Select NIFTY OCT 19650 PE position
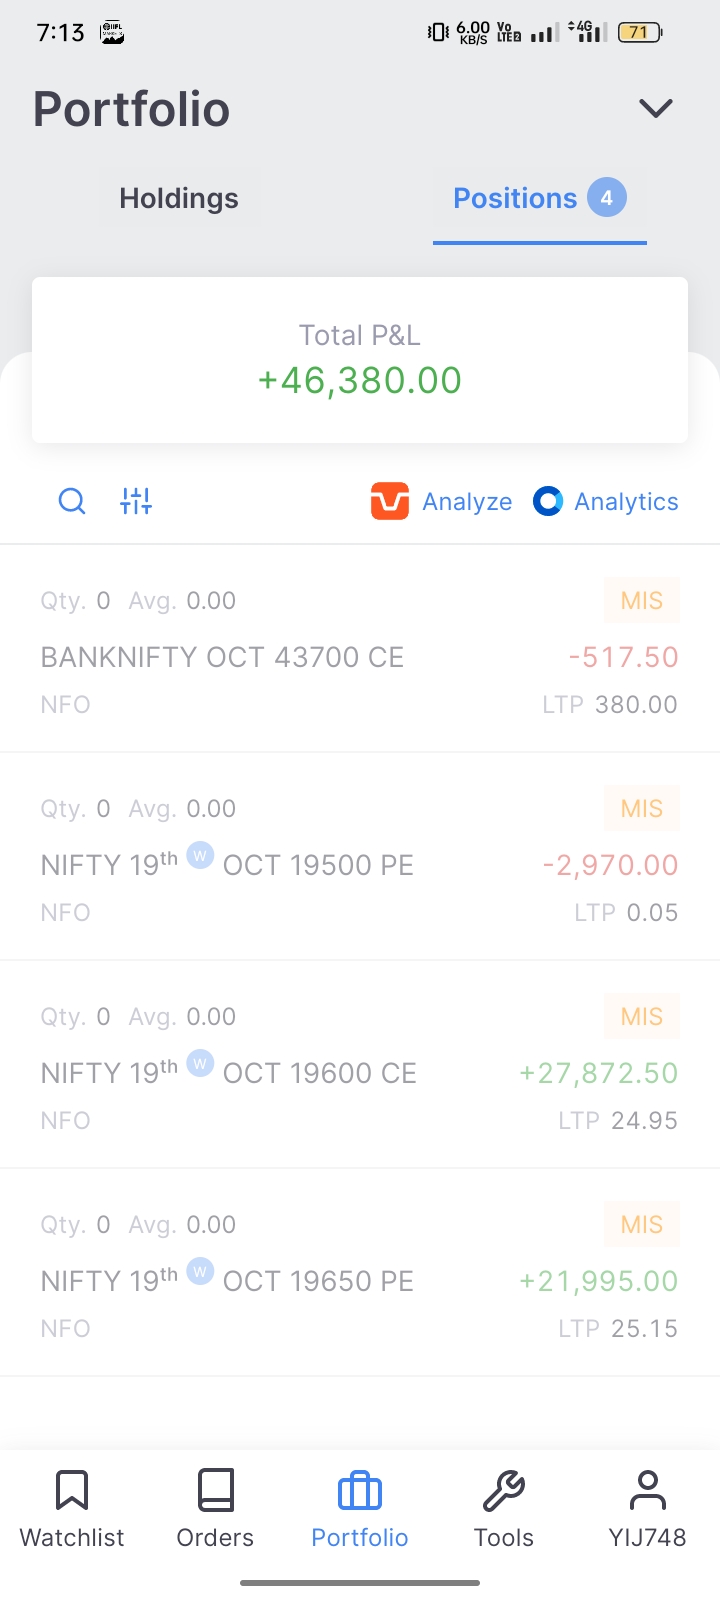Viewport: 720px width, 1600px height. click(x=228, y=1281)
